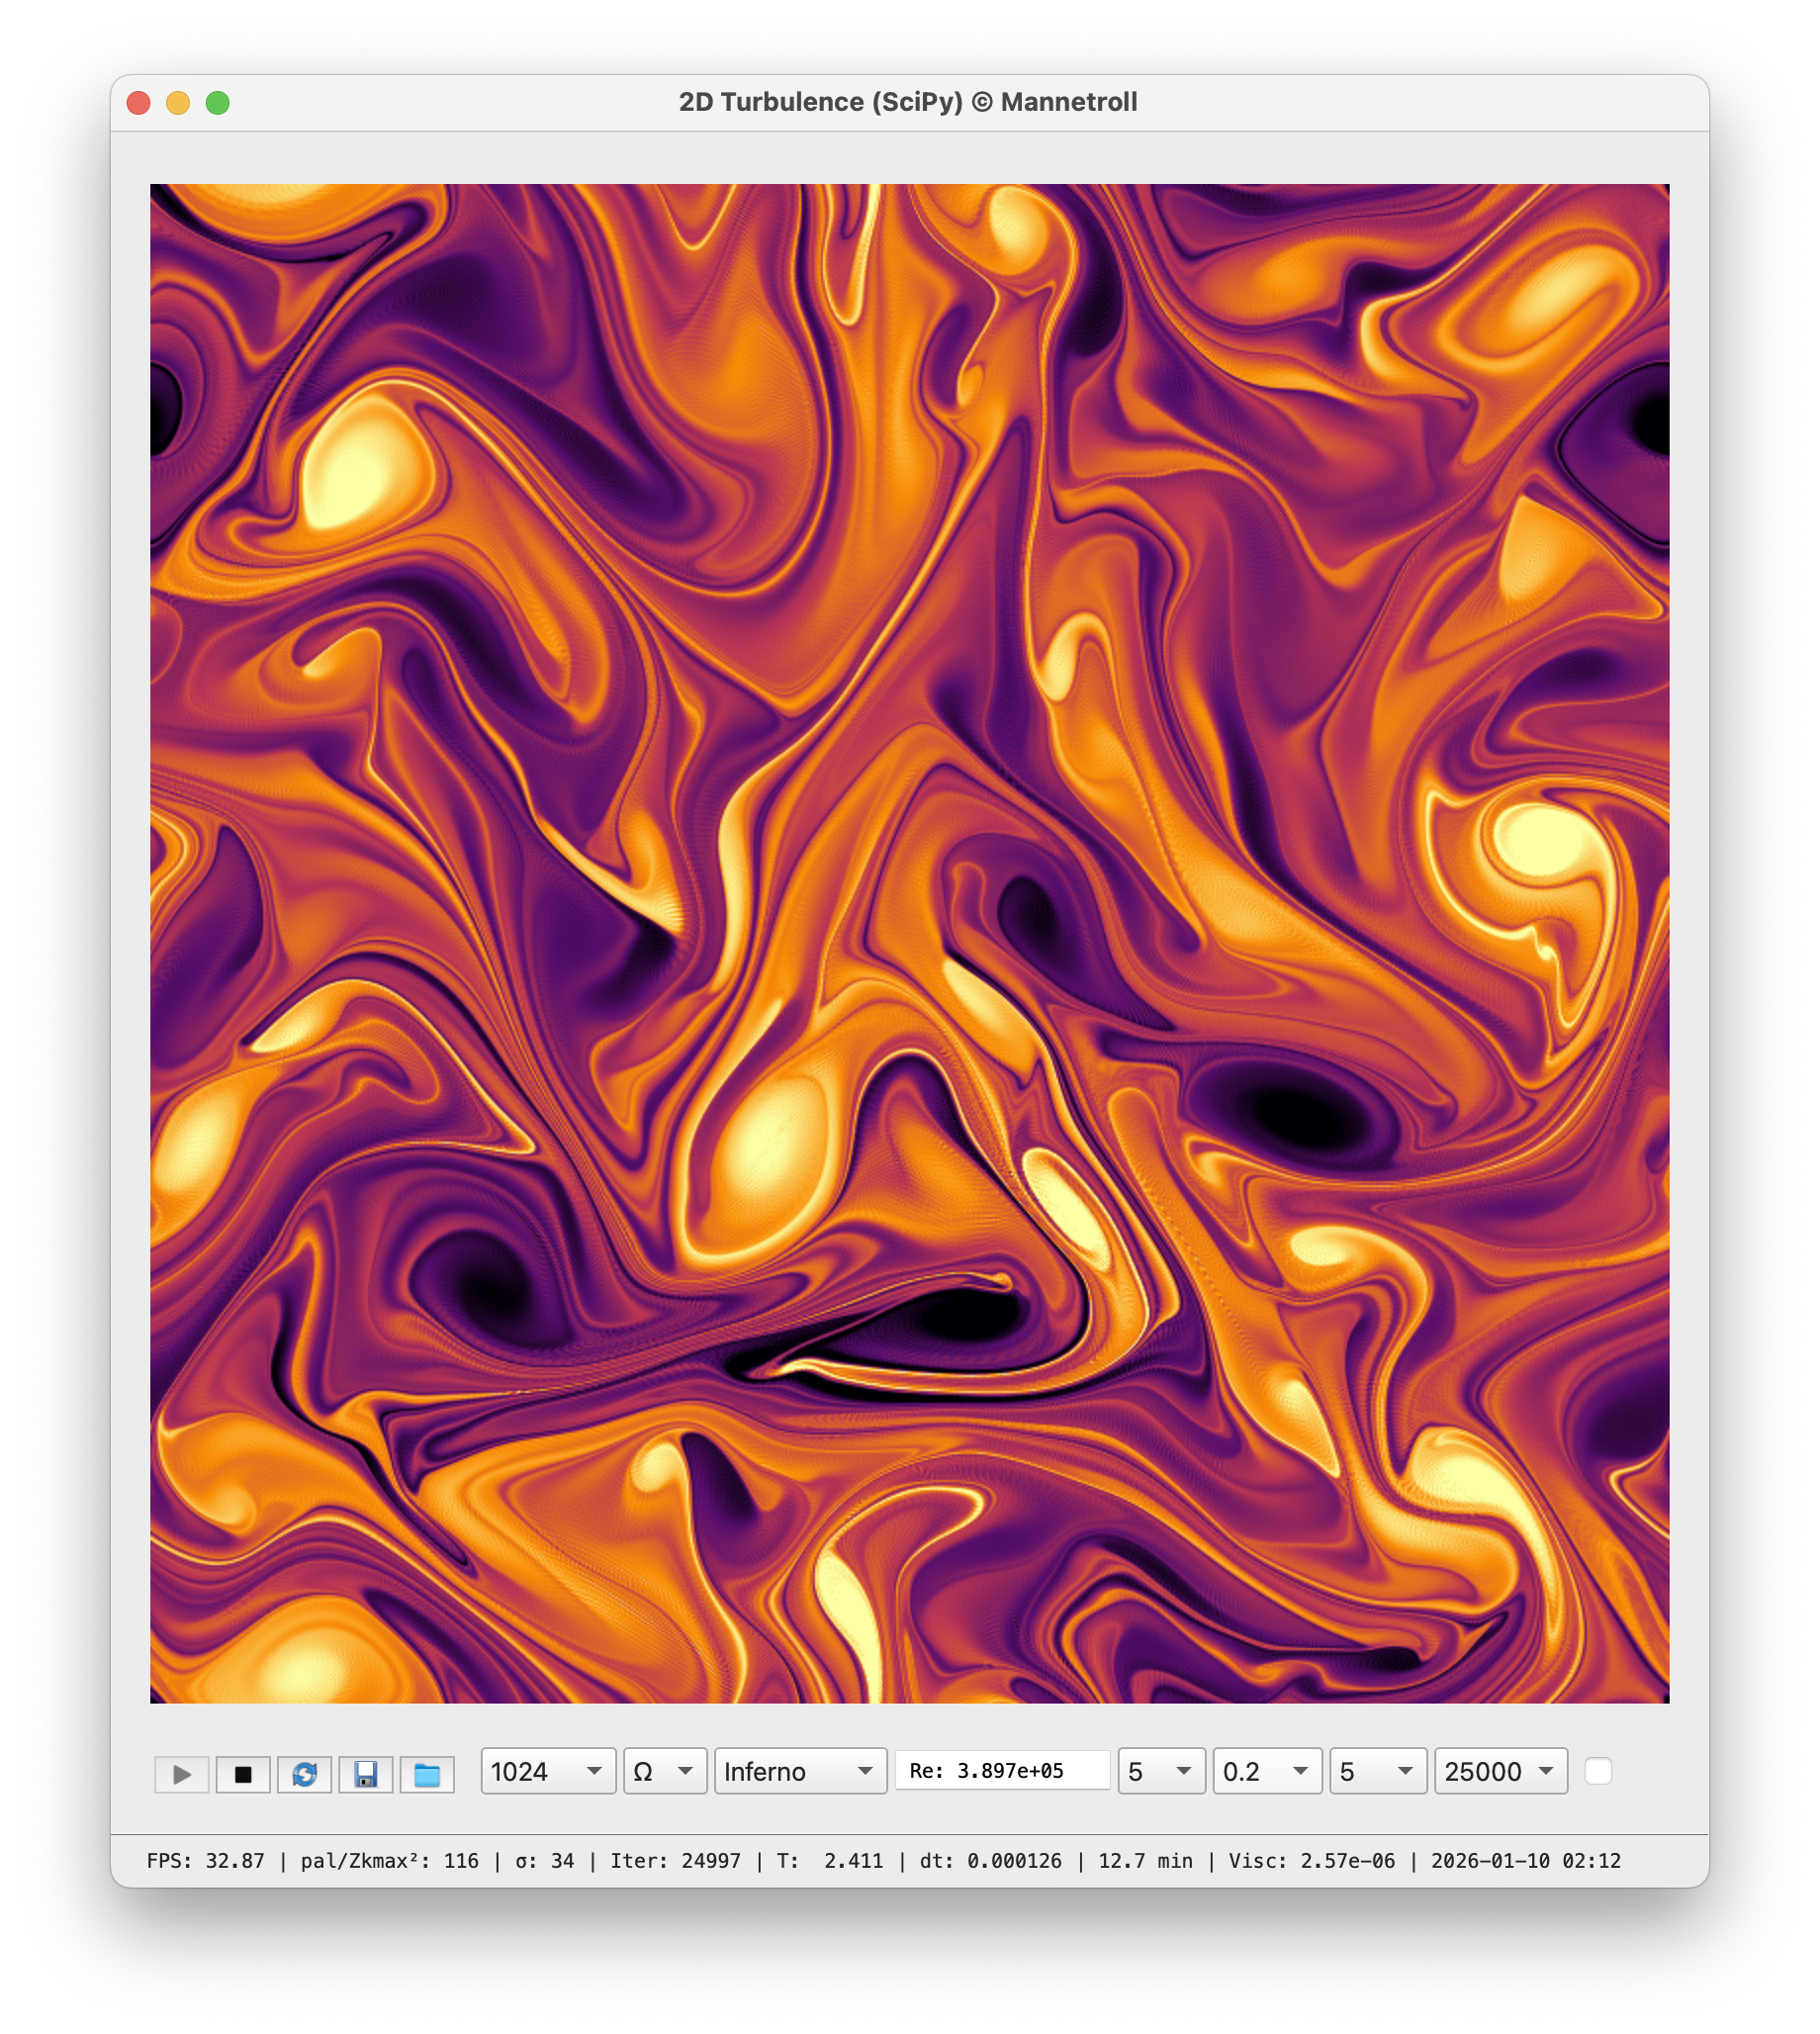Open the 1024 grid size dropdown
This screenshot has width=1820, height=2034.
coord(548,1771)
